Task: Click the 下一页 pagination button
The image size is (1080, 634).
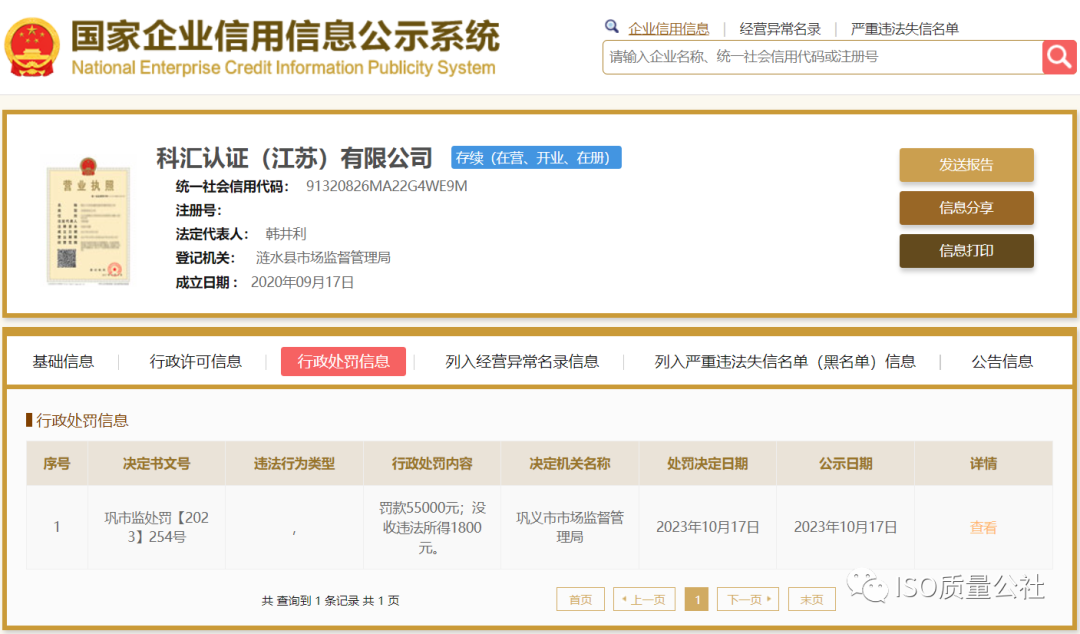Action: (x=748, y=600)
